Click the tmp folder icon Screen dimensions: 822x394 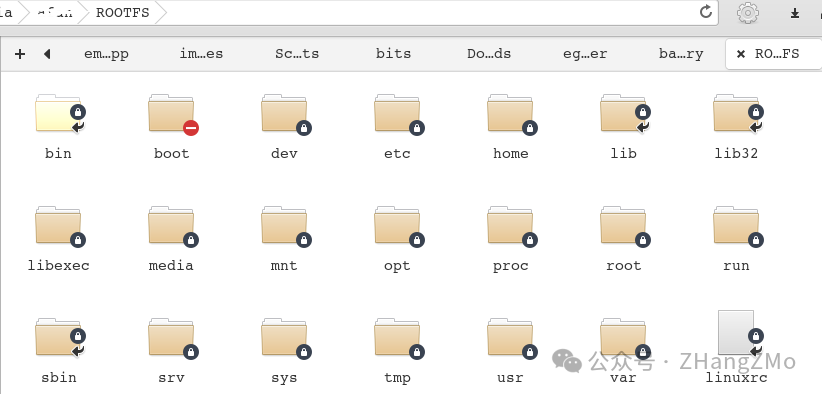click(x=397, y=337)
